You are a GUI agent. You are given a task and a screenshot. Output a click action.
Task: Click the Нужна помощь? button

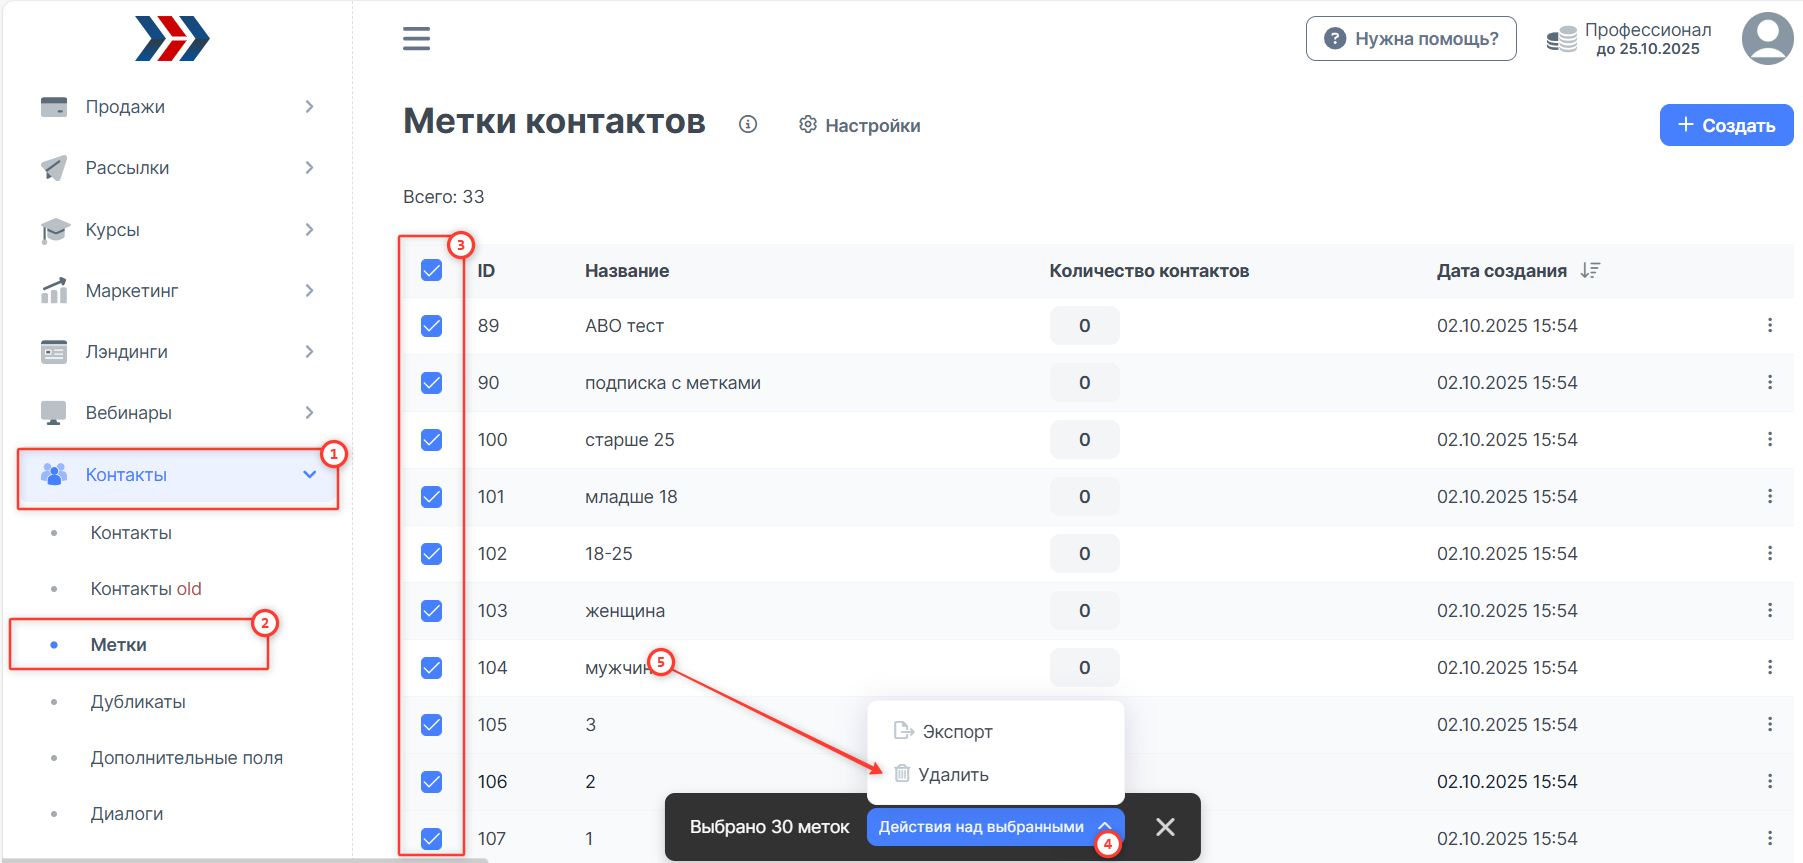pos(1410,39)
